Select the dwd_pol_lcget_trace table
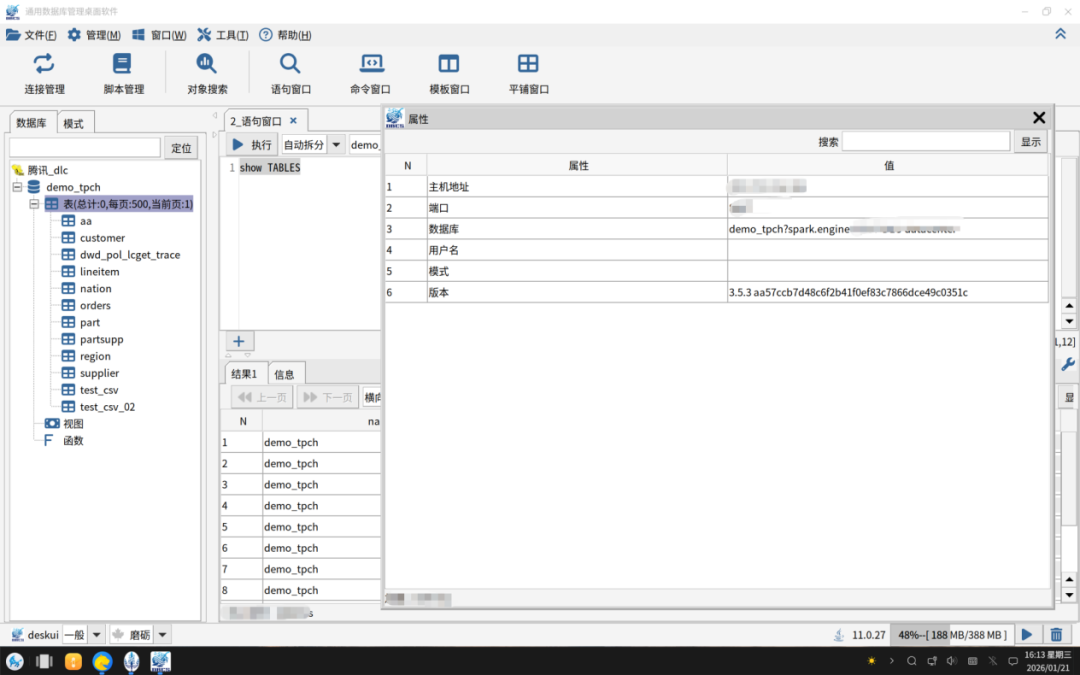This screenshot has height=675, width=1080. coord(129,255)
